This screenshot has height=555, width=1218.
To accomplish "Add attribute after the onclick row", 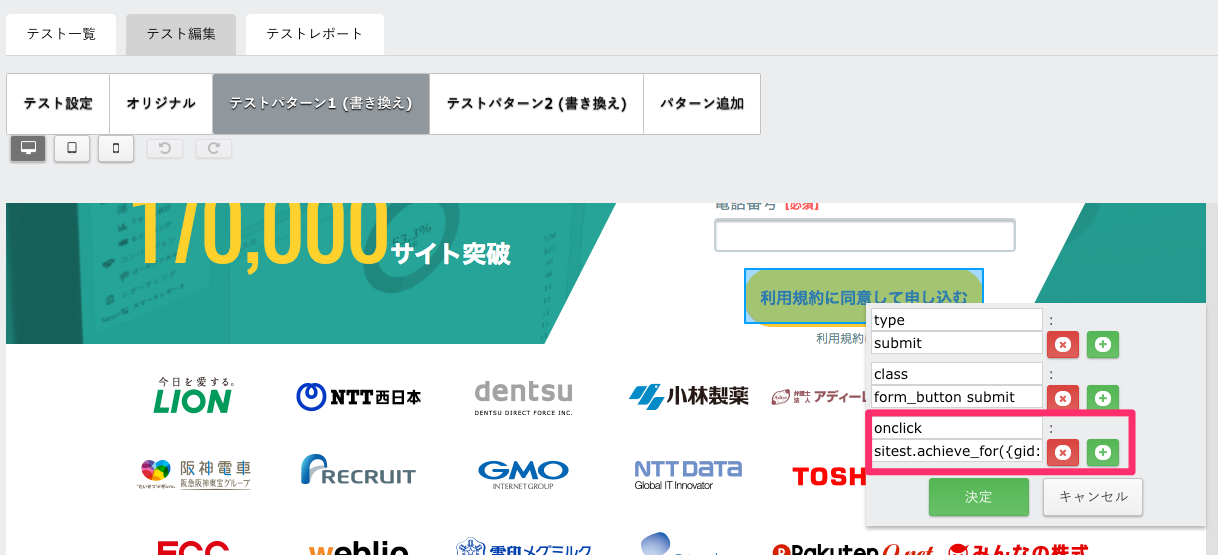I will [x=1103, y=452].
